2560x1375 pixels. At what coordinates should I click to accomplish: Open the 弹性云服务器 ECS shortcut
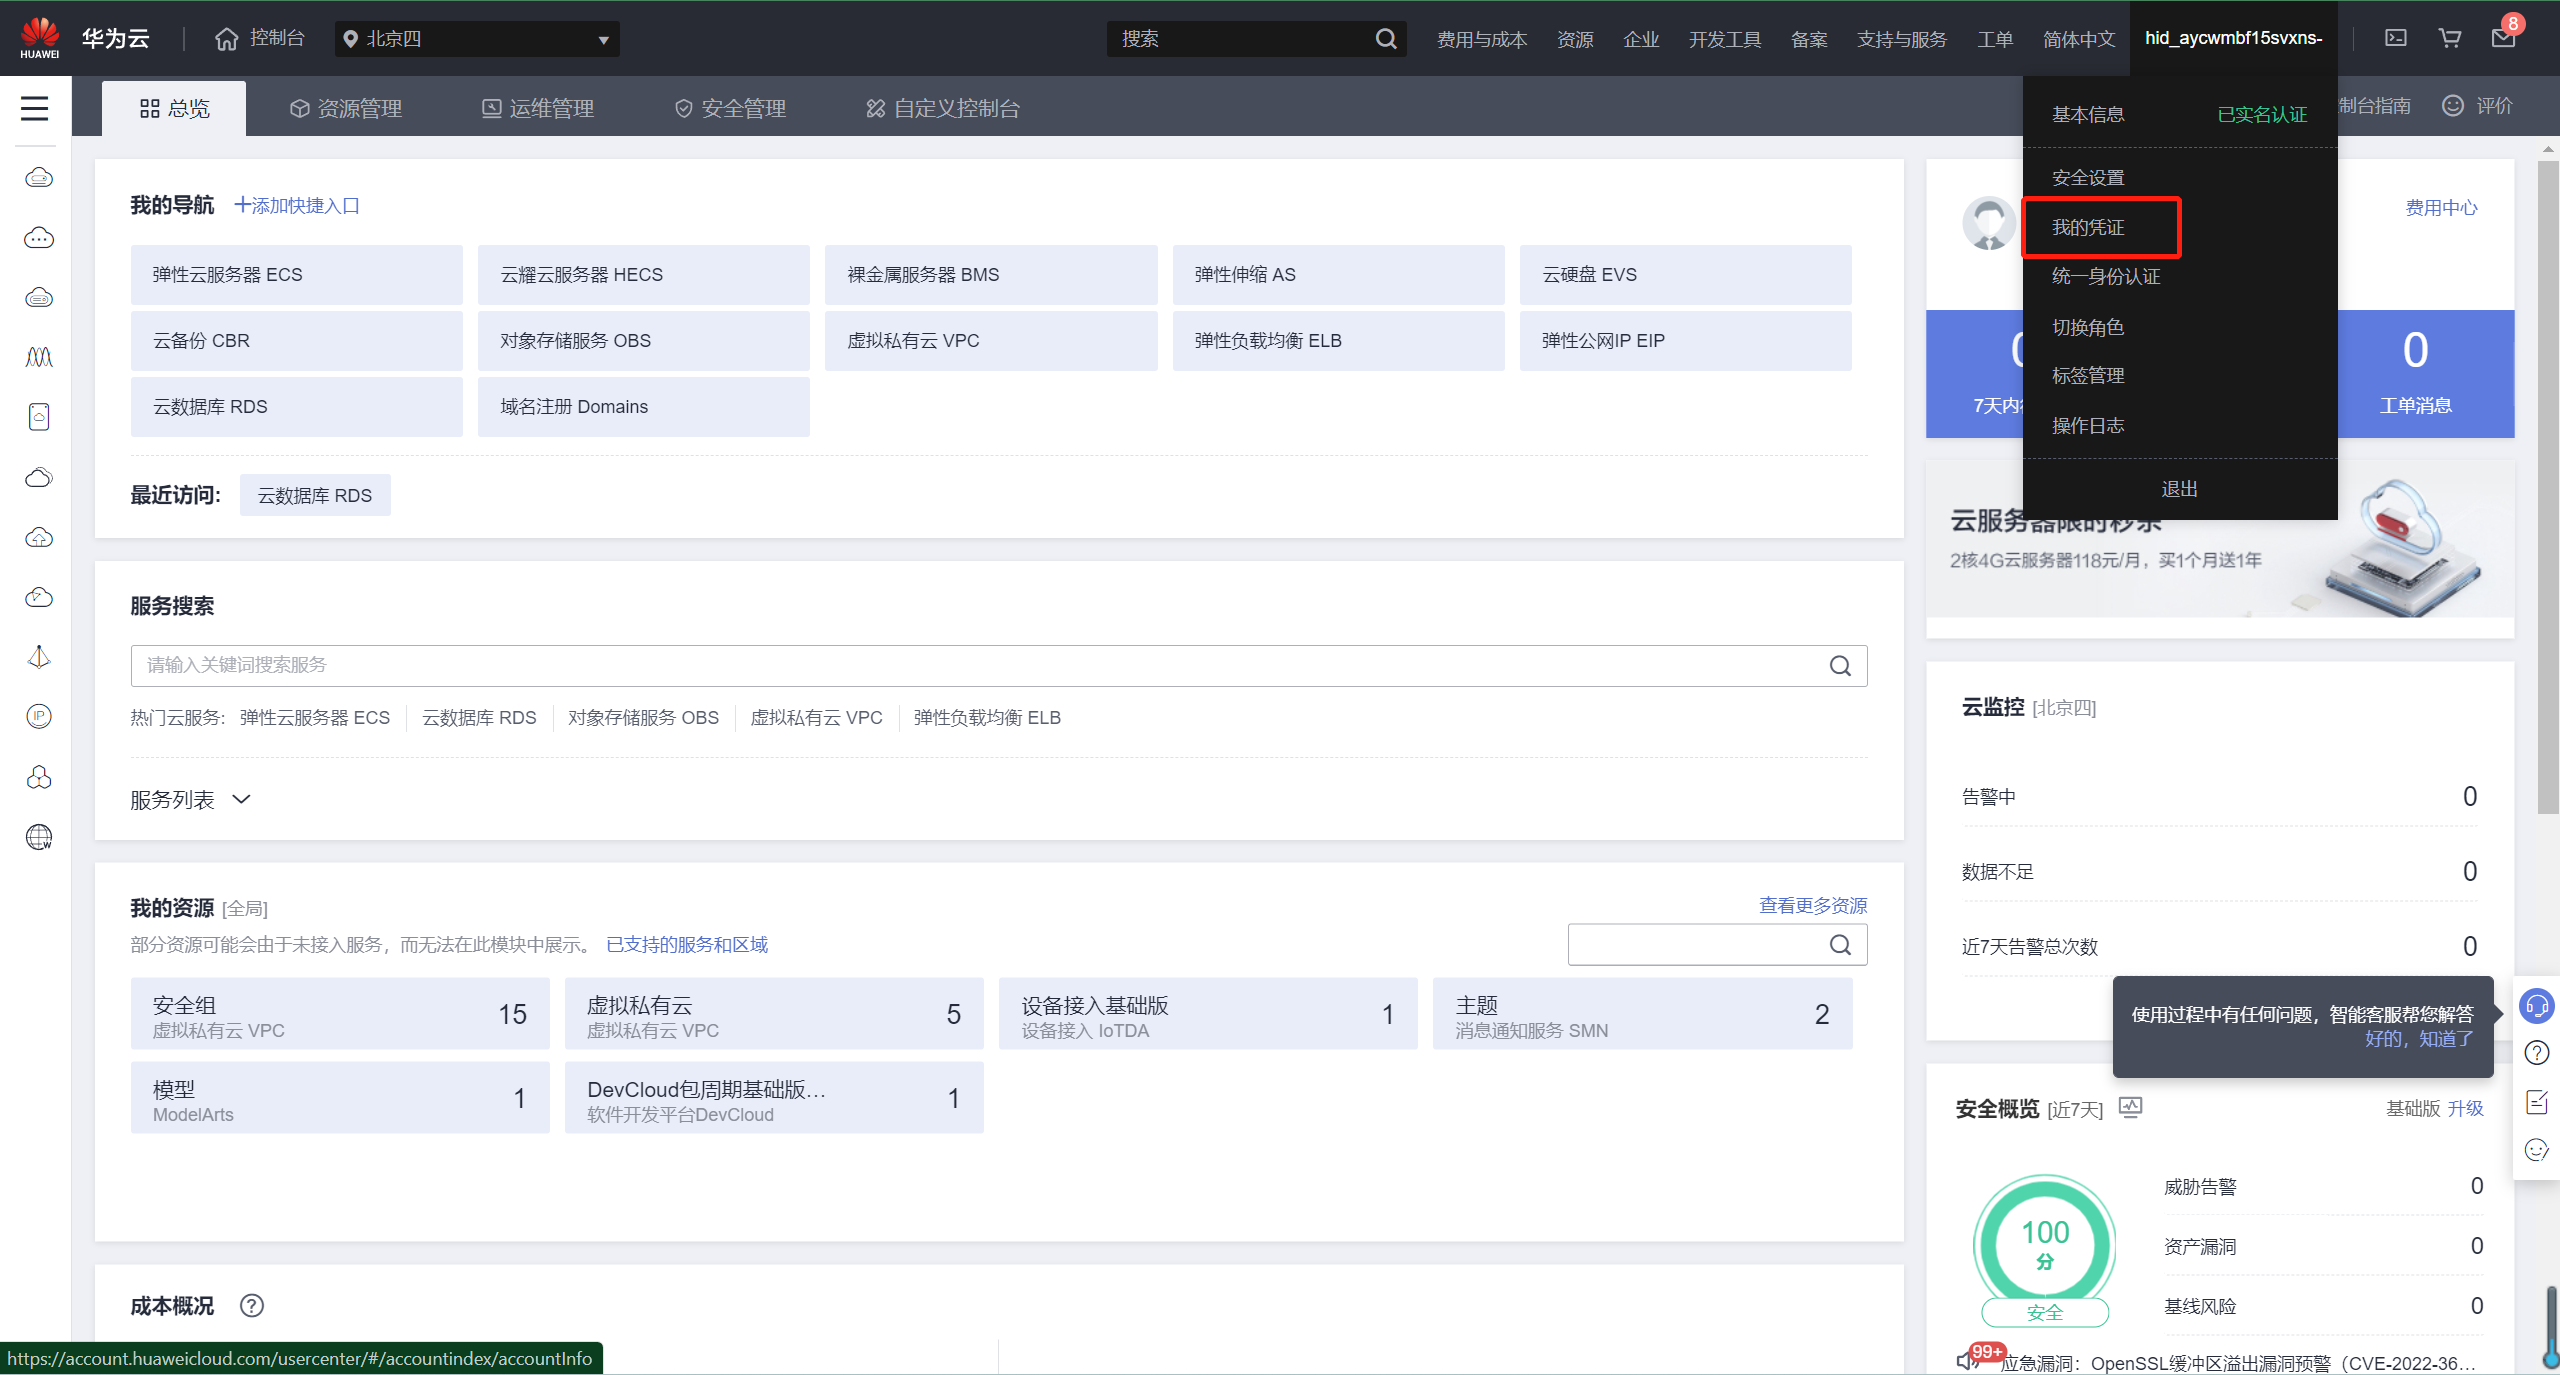pos(296,275)
